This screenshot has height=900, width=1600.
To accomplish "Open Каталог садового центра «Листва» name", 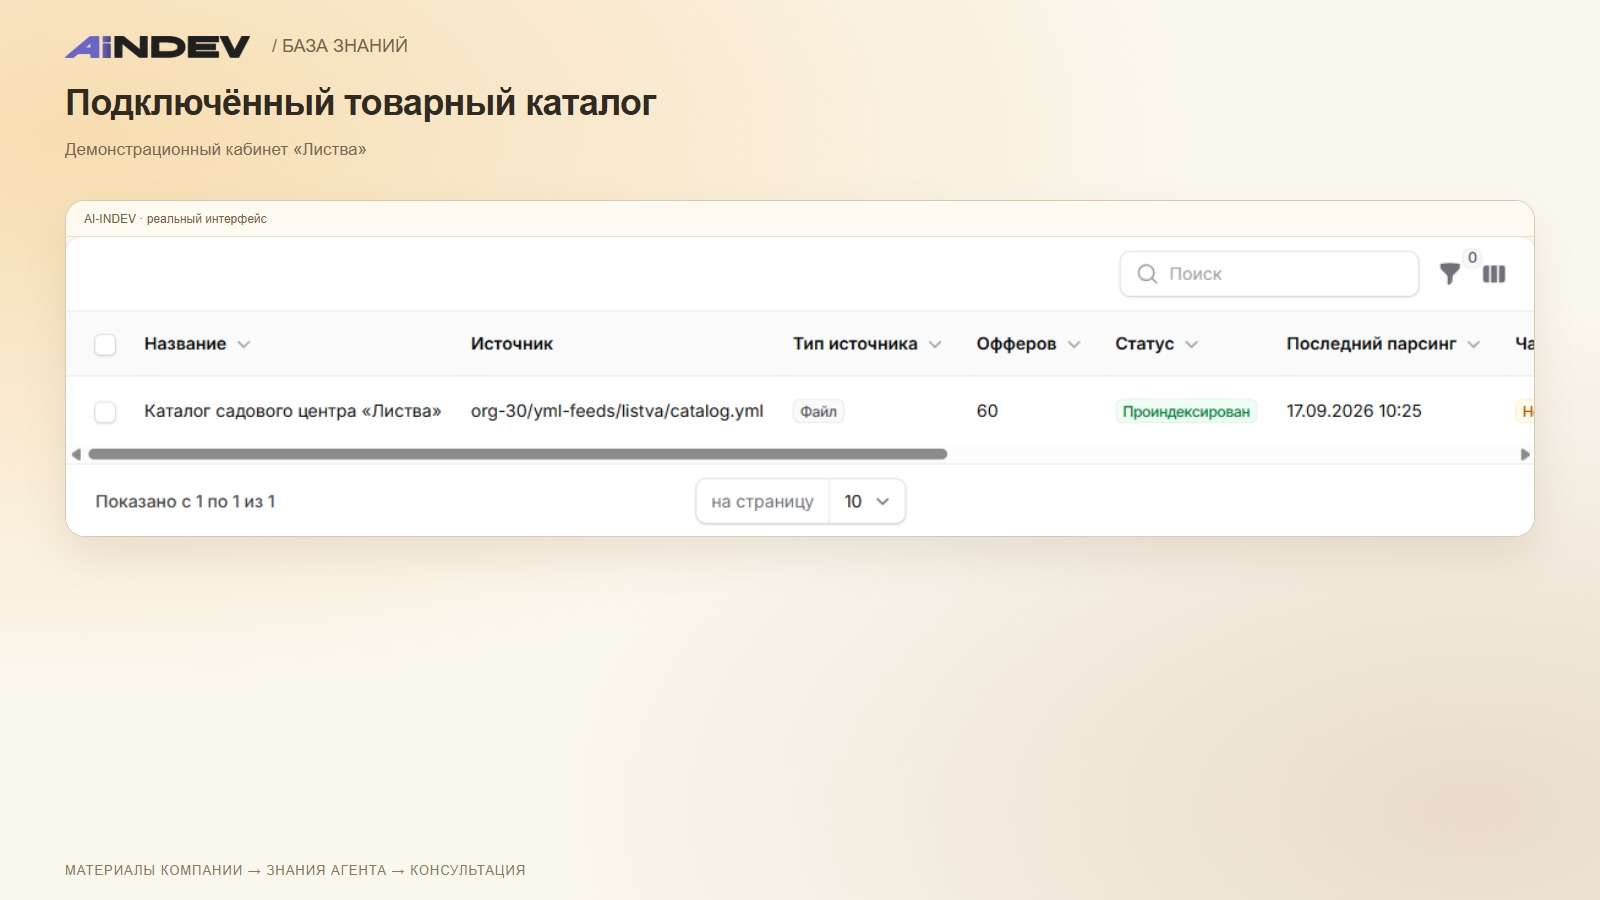I will 292,411.
